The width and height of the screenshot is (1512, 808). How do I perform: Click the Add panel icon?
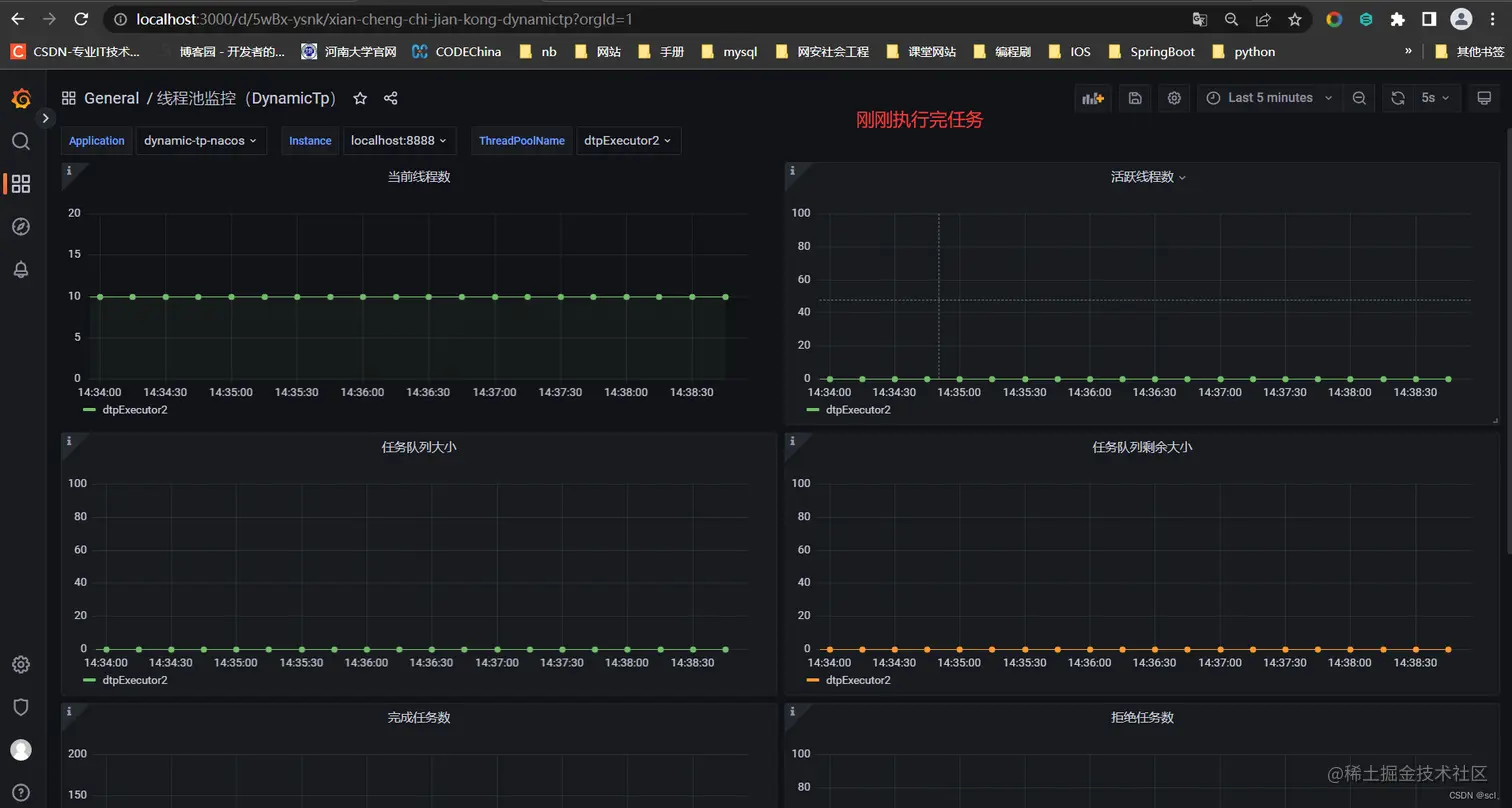[x=1093, y=98]
